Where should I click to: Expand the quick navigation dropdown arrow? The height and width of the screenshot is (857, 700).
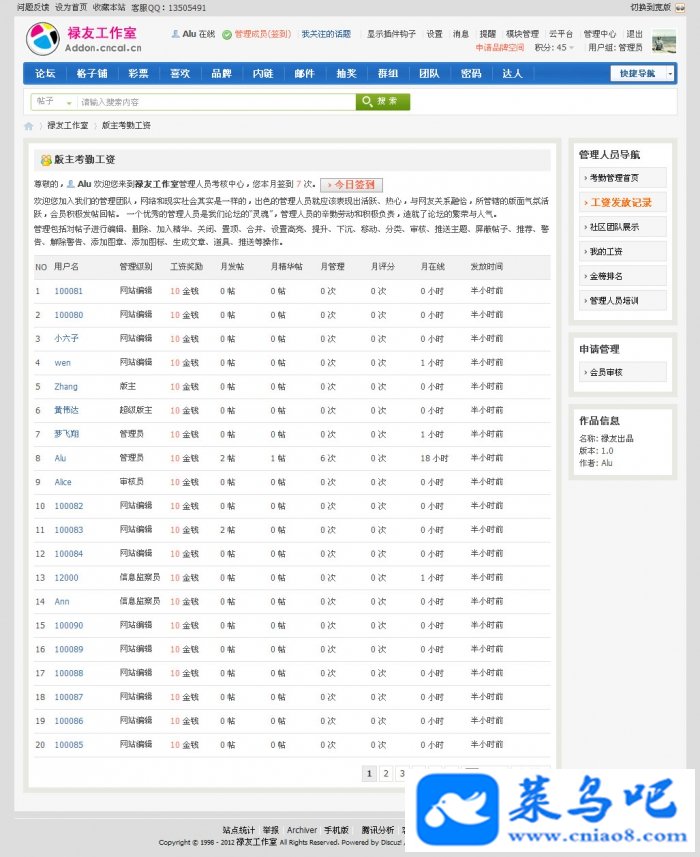pos(670,73)
